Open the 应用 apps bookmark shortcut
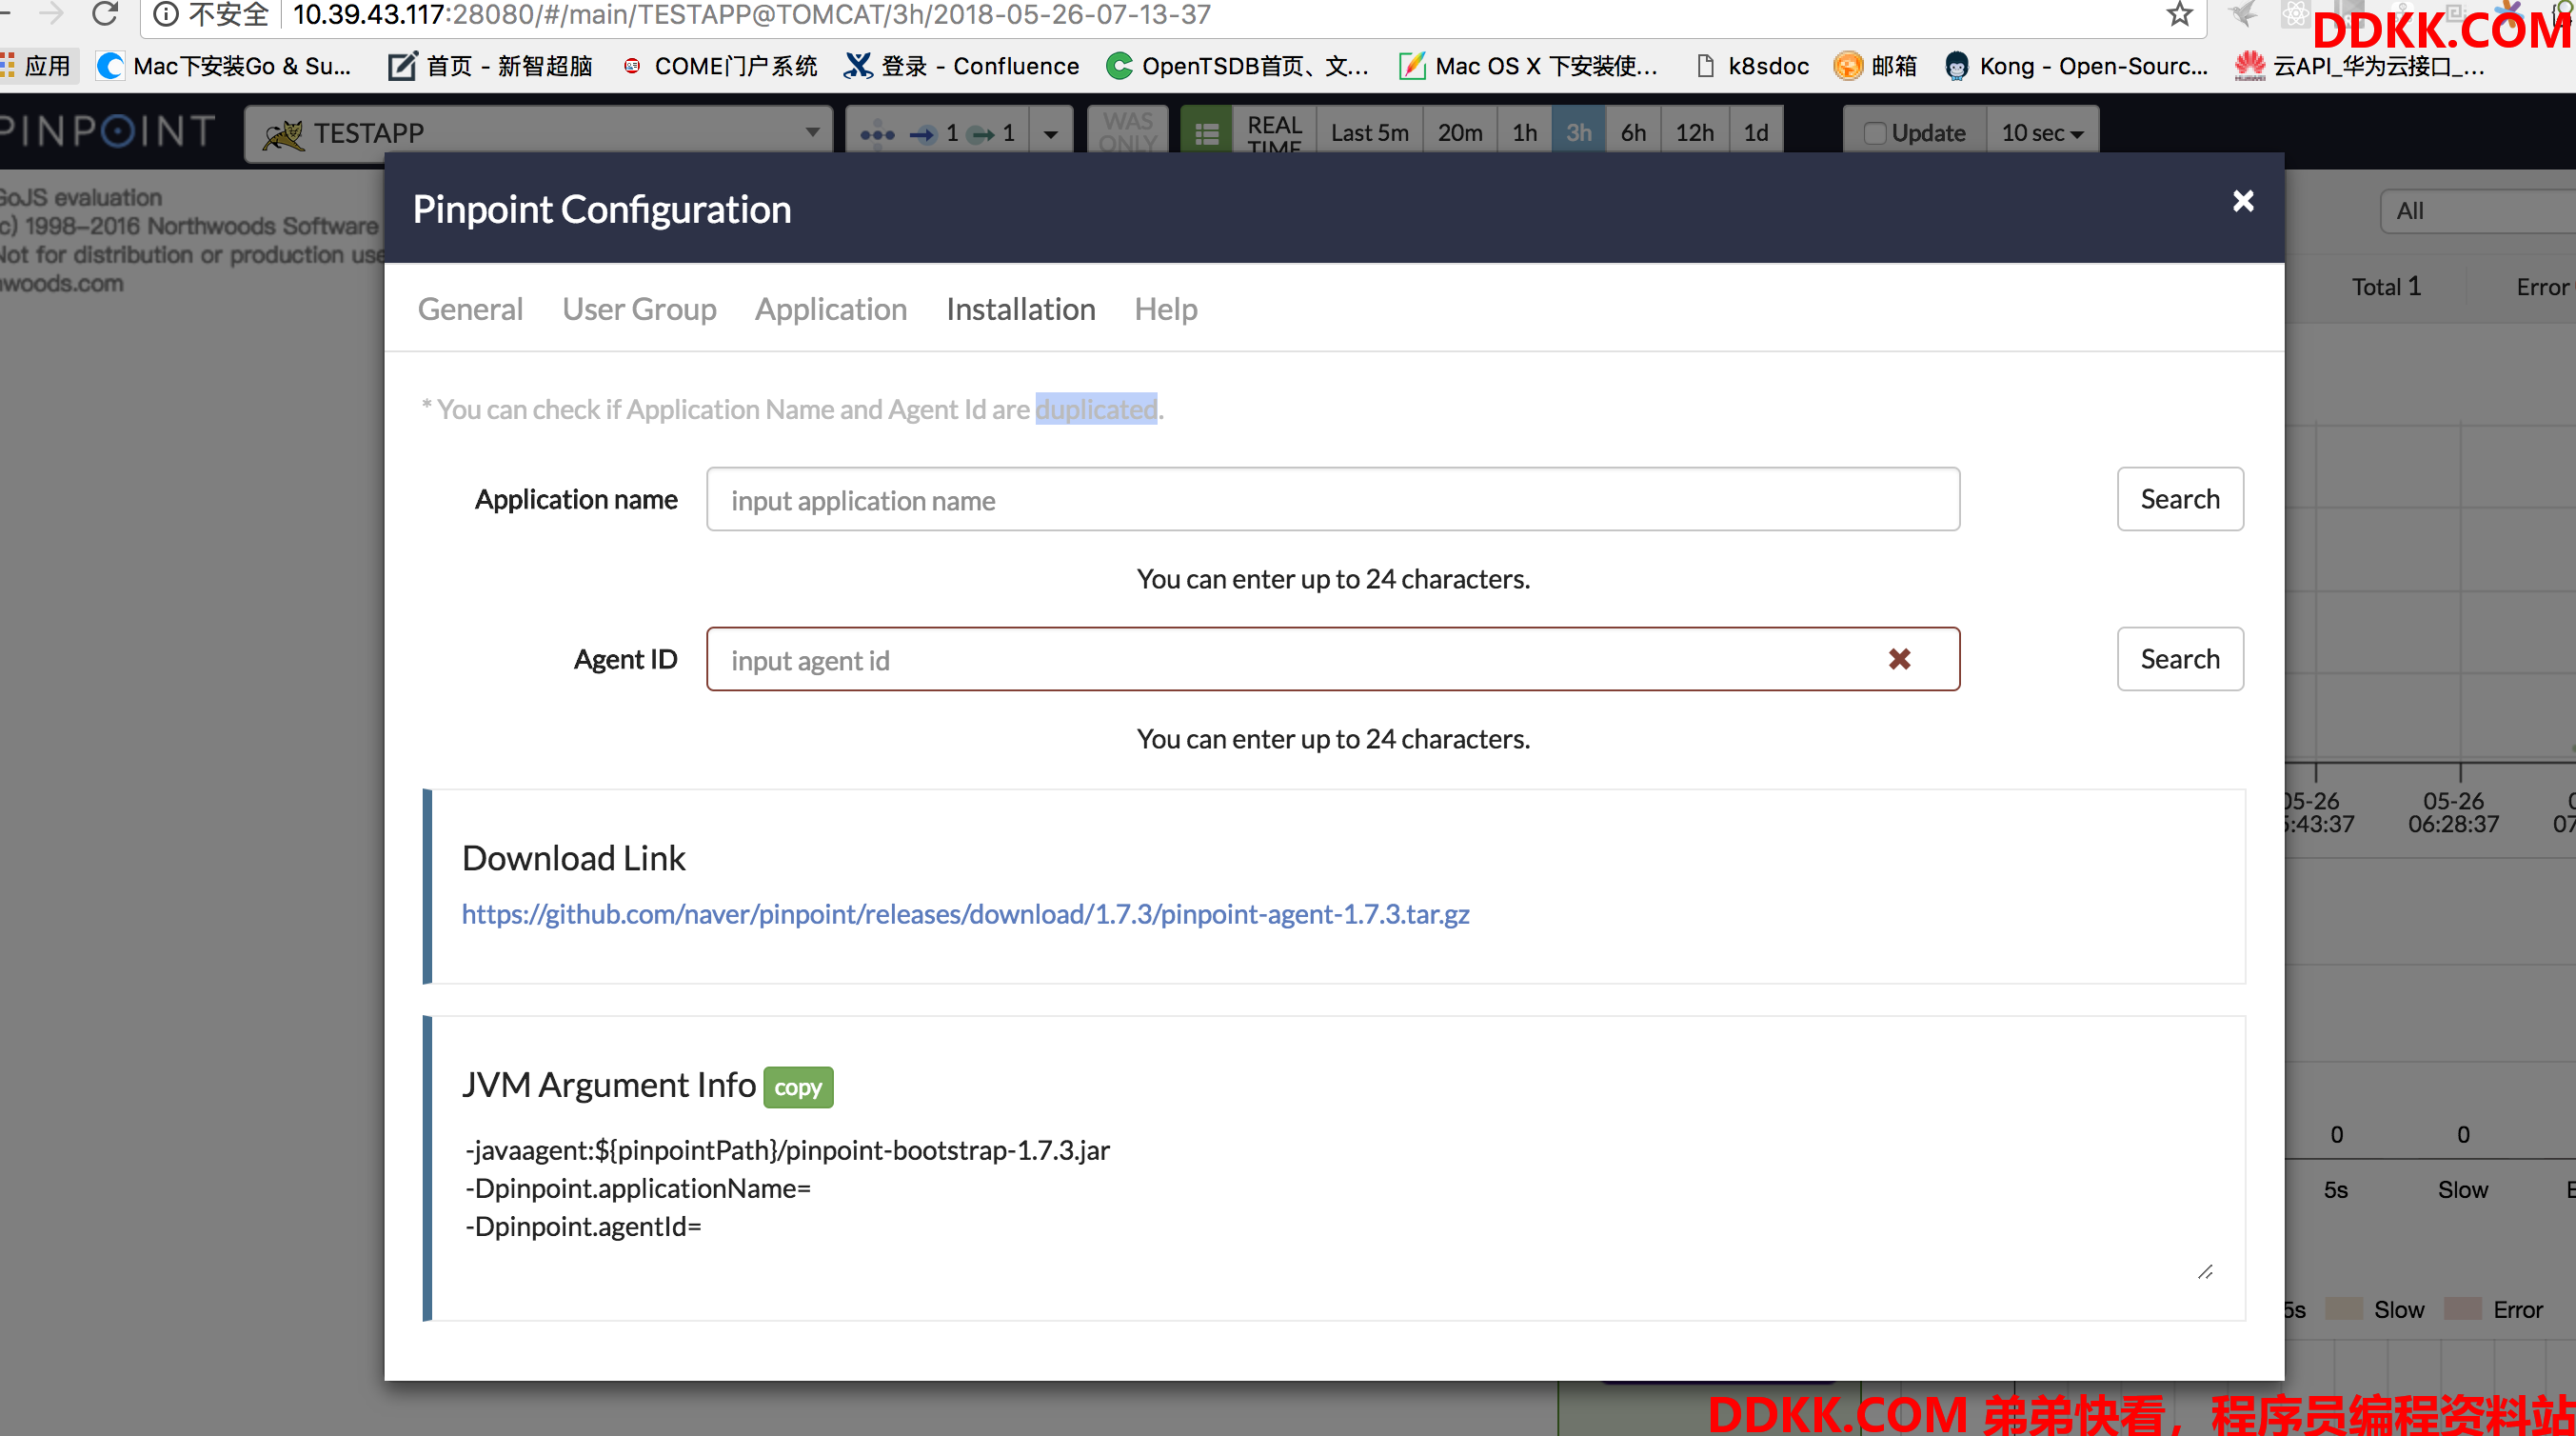2576x1436 pixels. pyautogui.click(x=36, y=66)
